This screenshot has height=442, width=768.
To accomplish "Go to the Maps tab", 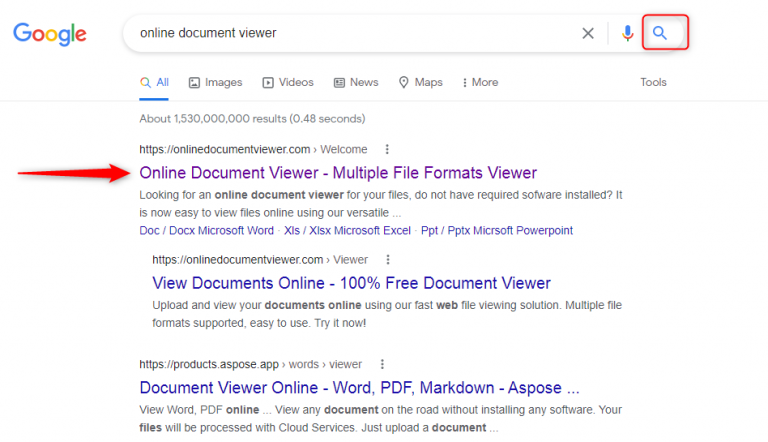I will (420, 82).
